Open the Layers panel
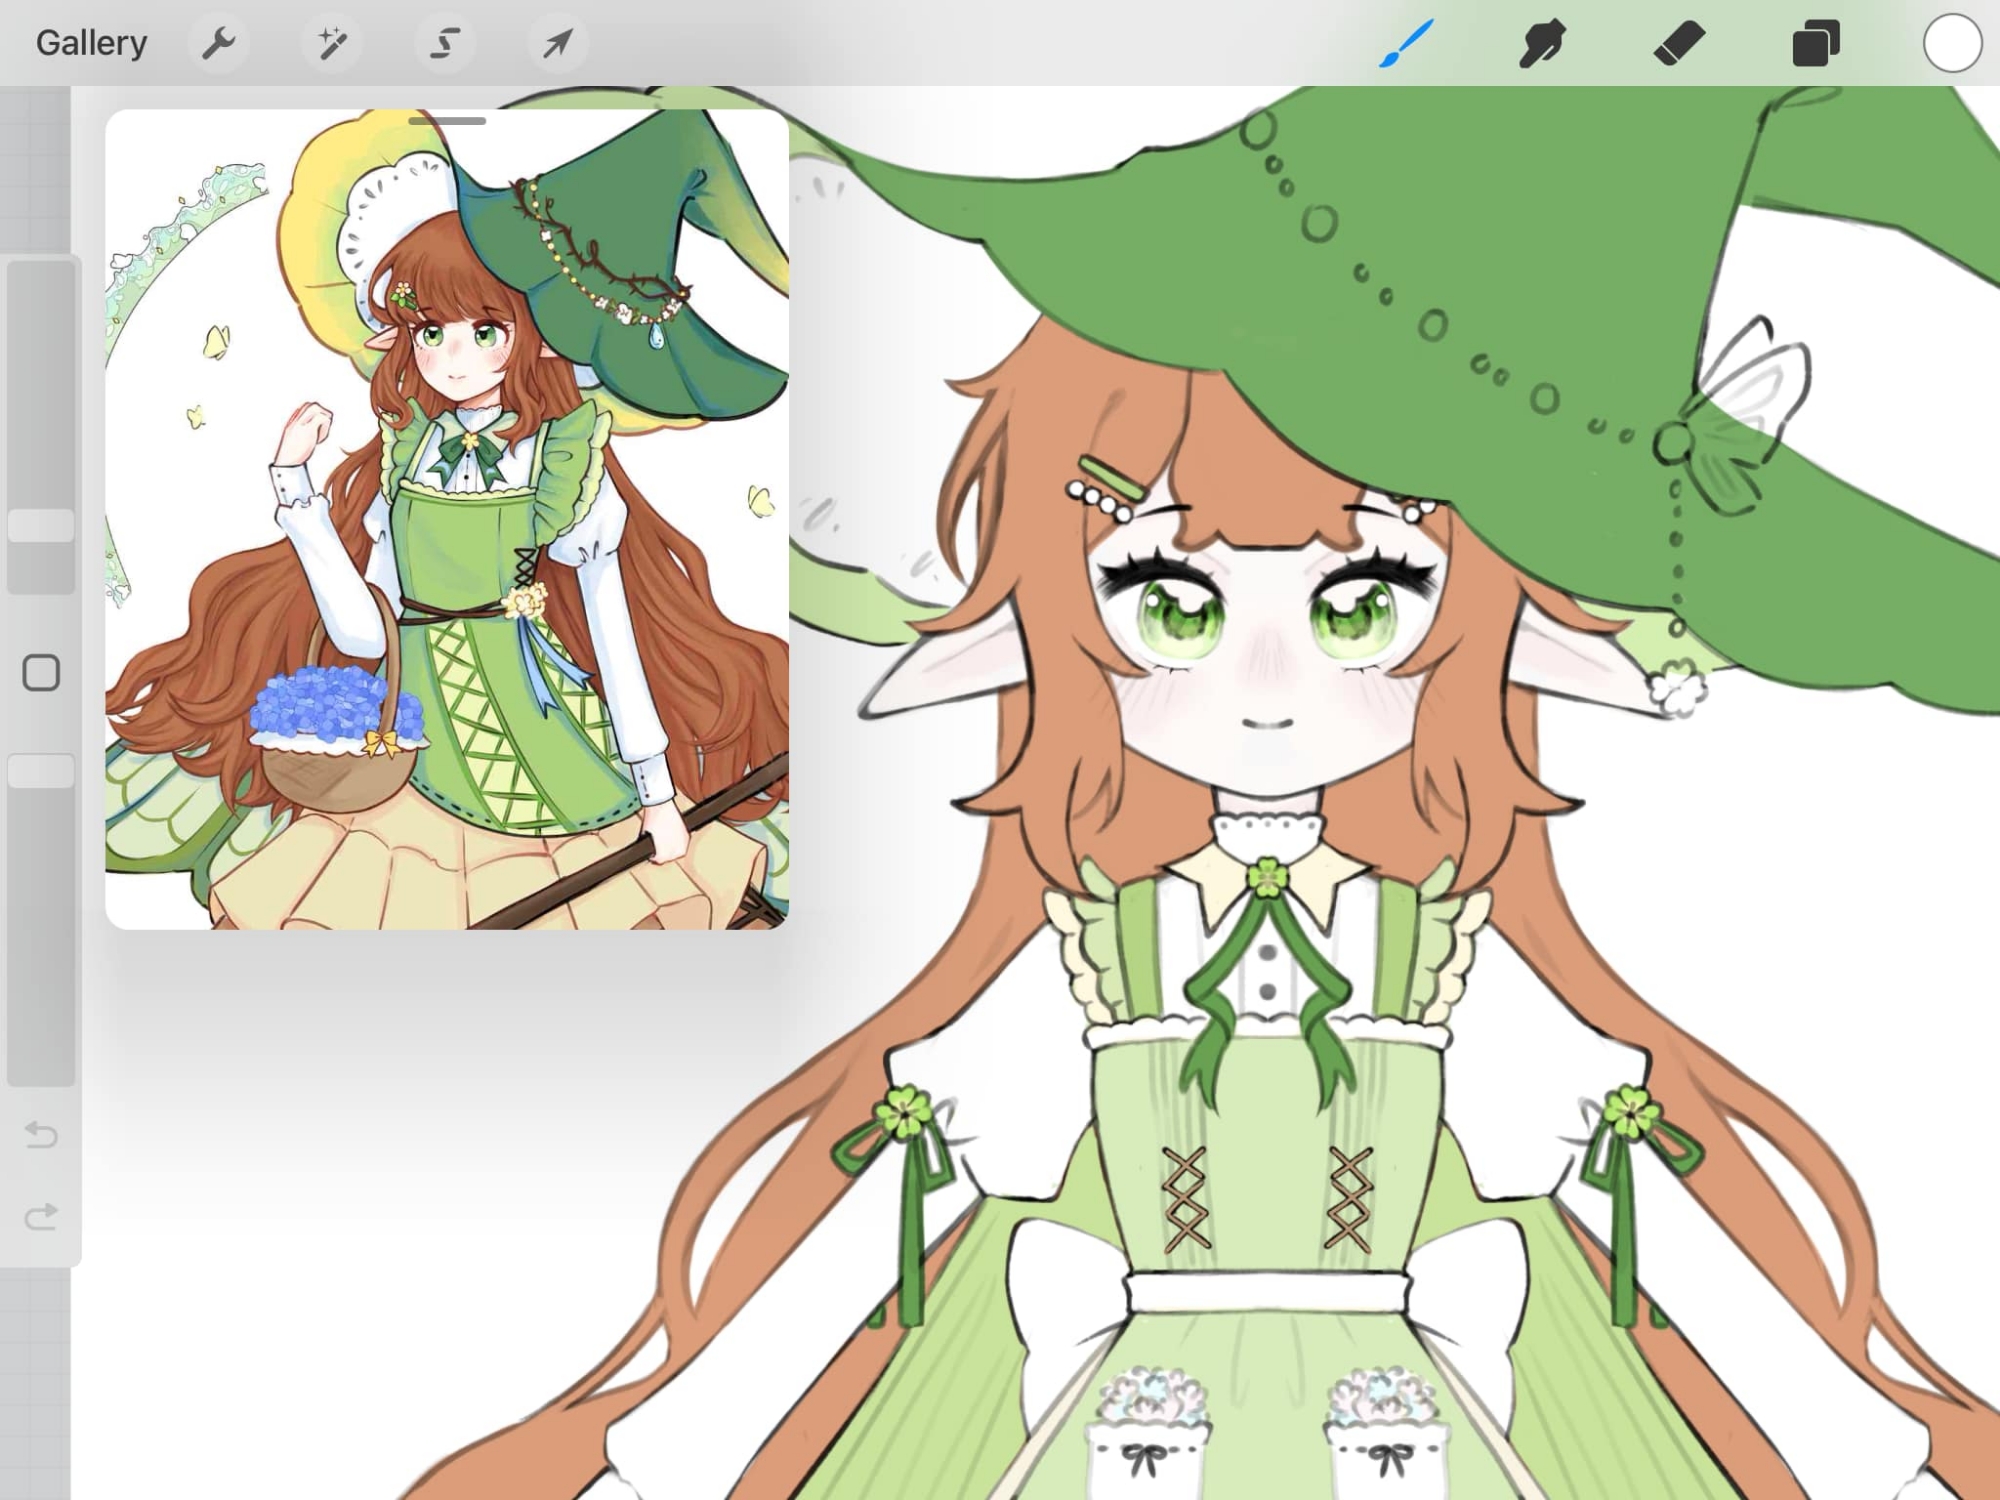This screenshot has width=2000, height=1500. 1815,43
